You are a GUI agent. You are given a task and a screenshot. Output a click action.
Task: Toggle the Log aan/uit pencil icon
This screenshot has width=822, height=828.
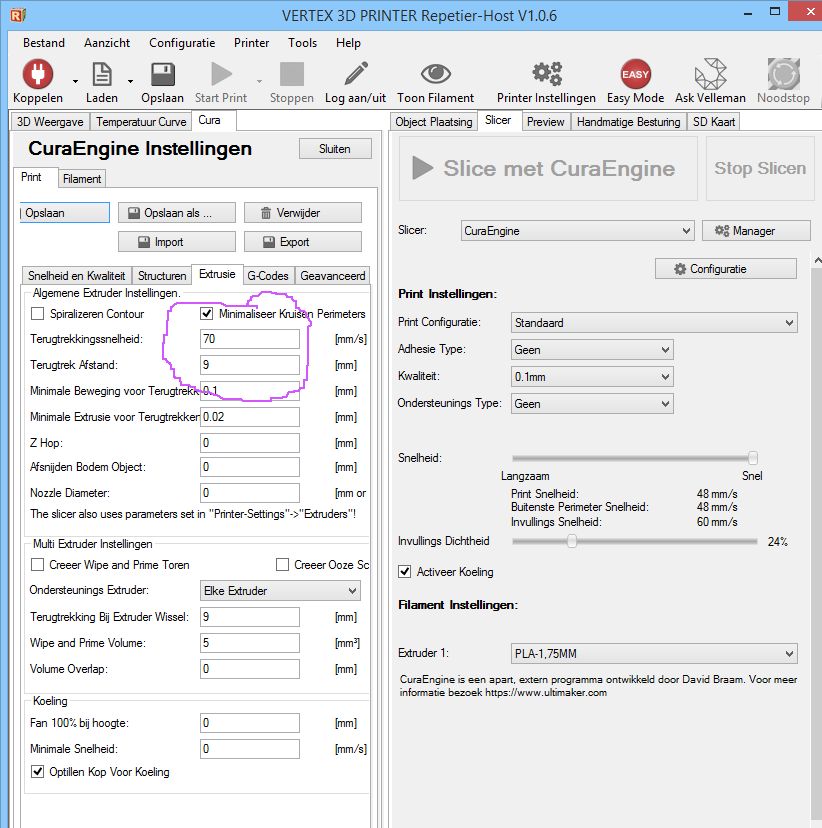point(355,75)
